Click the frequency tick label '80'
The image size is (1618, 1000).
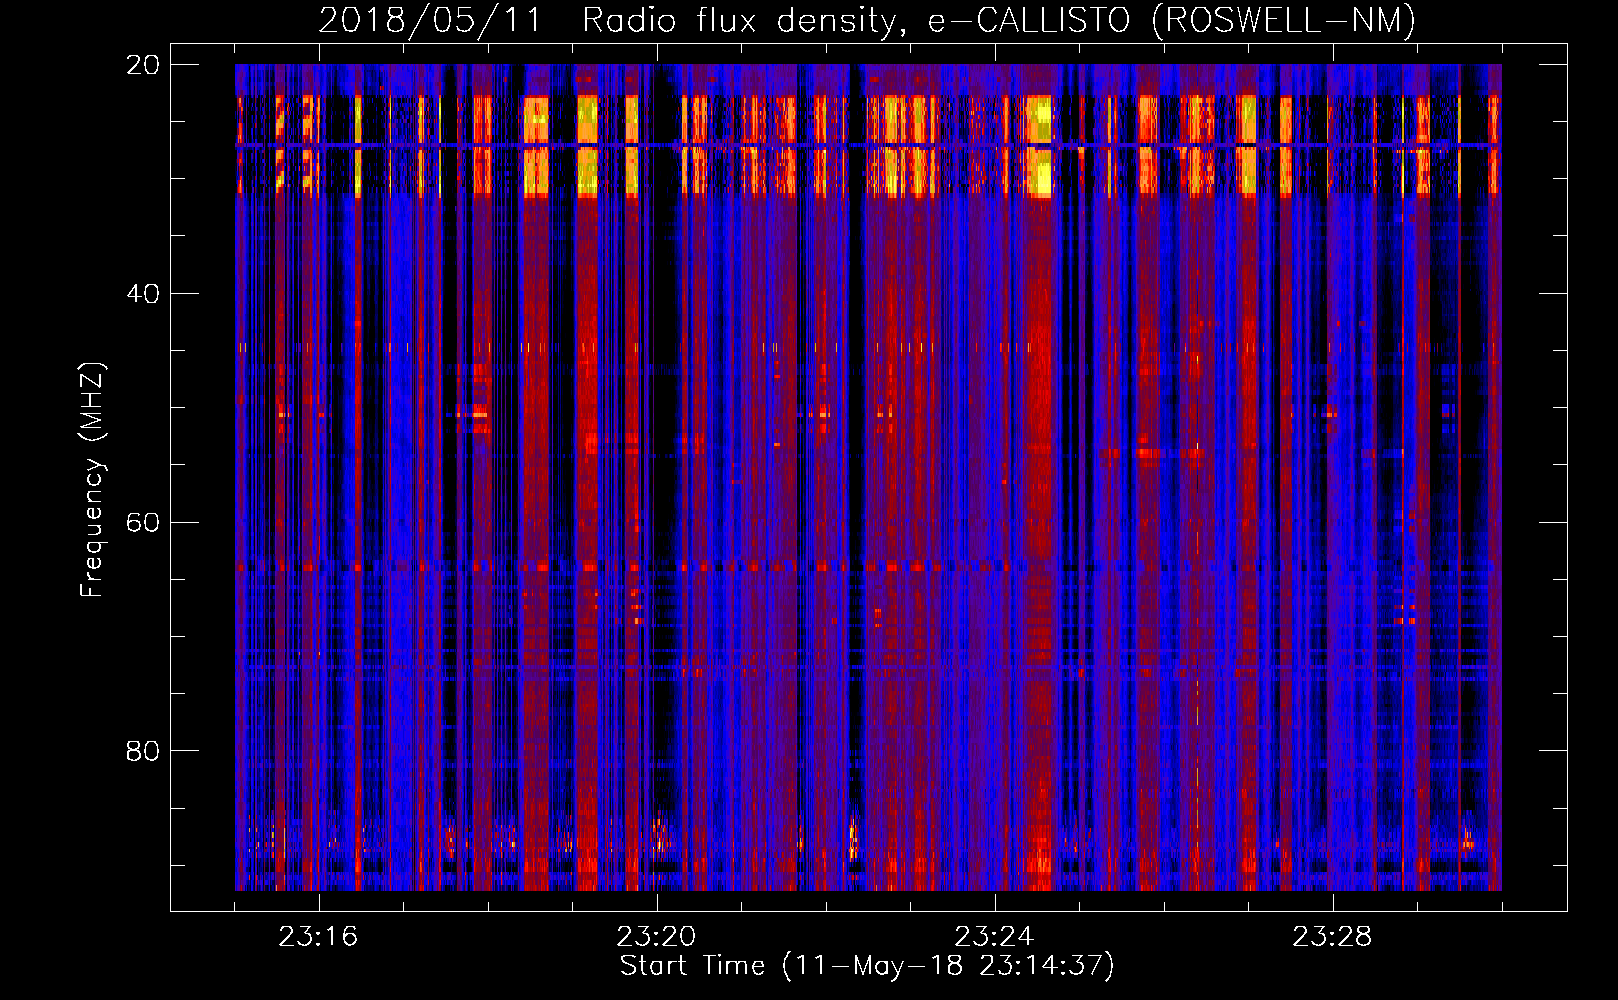coord(142,751)
